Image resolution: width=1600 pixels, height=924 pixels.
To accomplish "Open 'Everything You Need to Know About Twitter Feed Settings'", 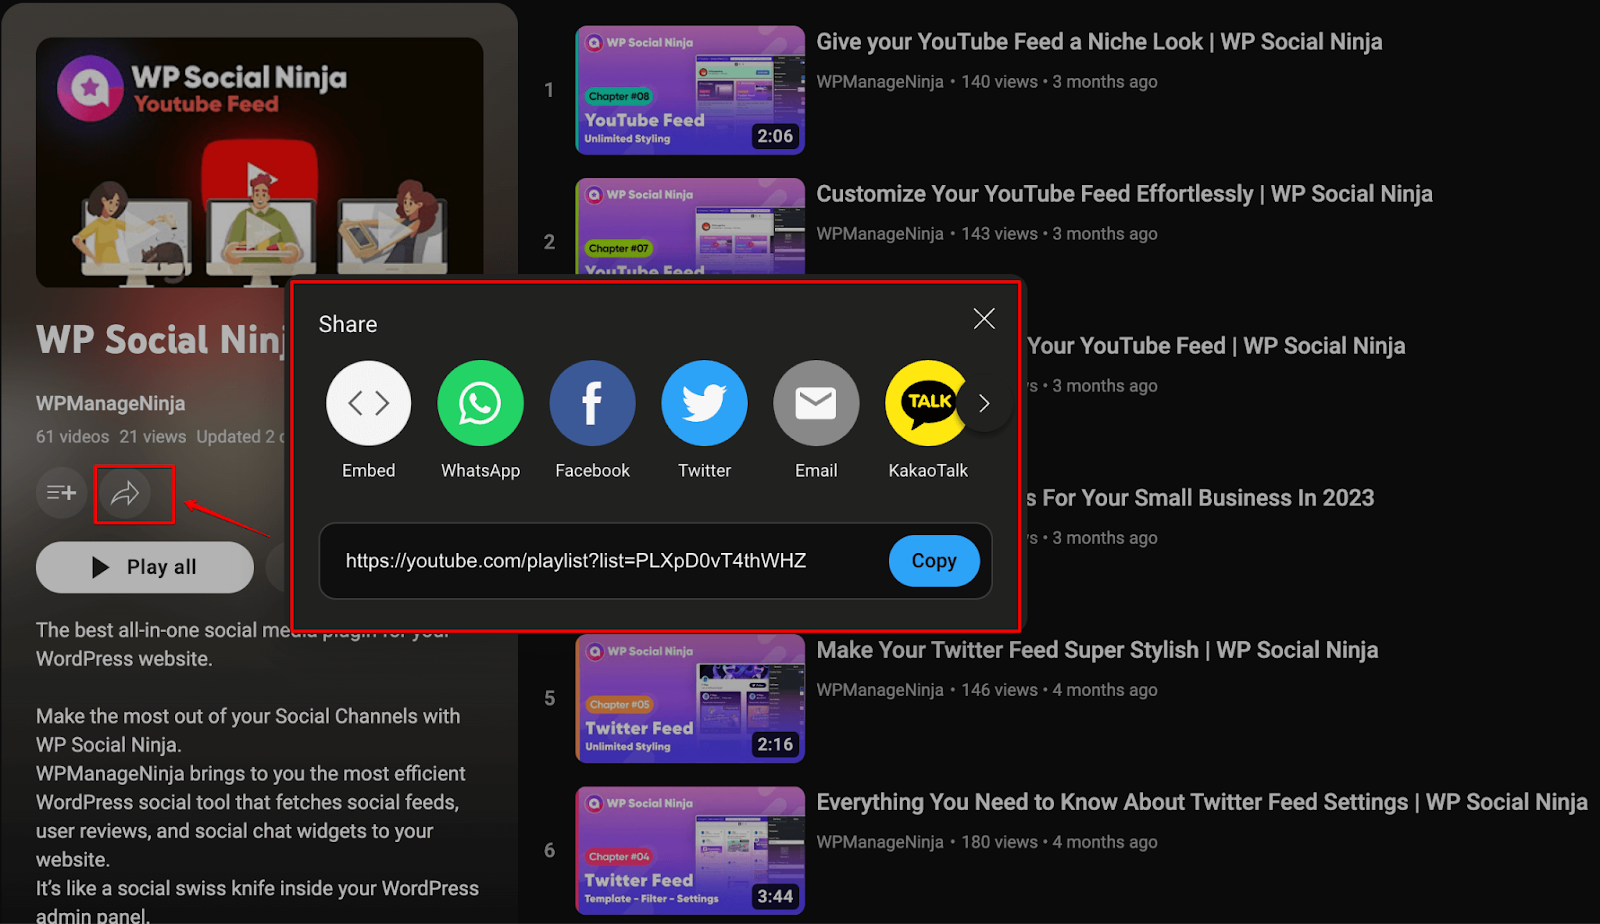I will point(1202,802).
